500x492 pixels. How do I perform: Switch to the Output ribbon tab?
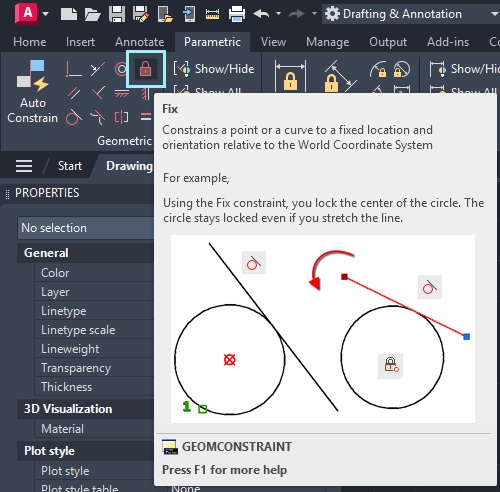[388, 42]
